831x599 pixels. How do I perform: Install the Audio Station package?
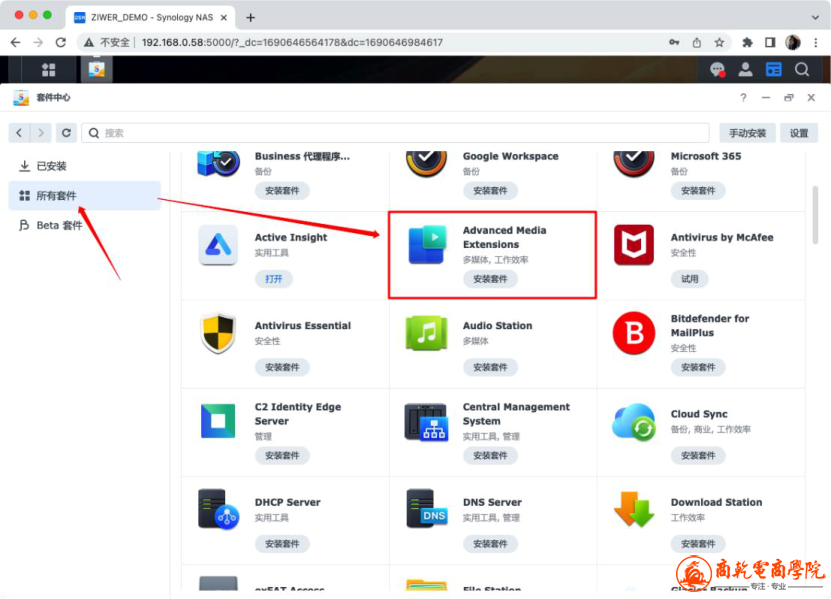pyautogui.click(x=490, y=367)
